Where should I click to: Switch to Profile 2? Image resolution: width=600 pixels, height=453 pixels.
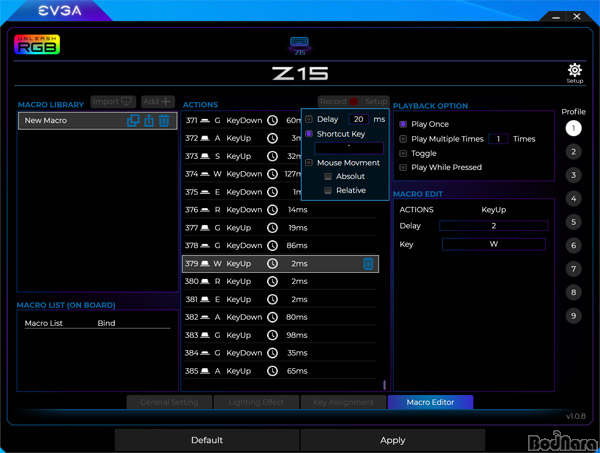[573, 152]
